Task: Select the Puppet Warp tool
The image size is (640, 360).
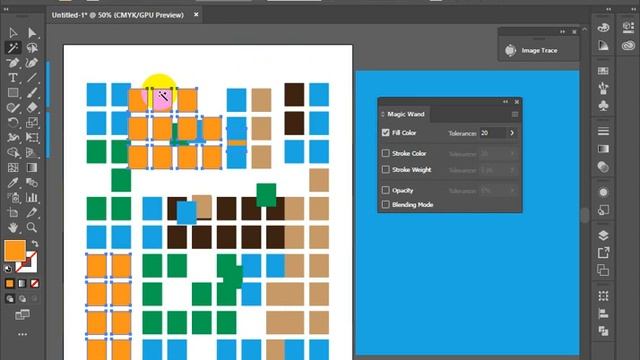Action: coord(13,138)
